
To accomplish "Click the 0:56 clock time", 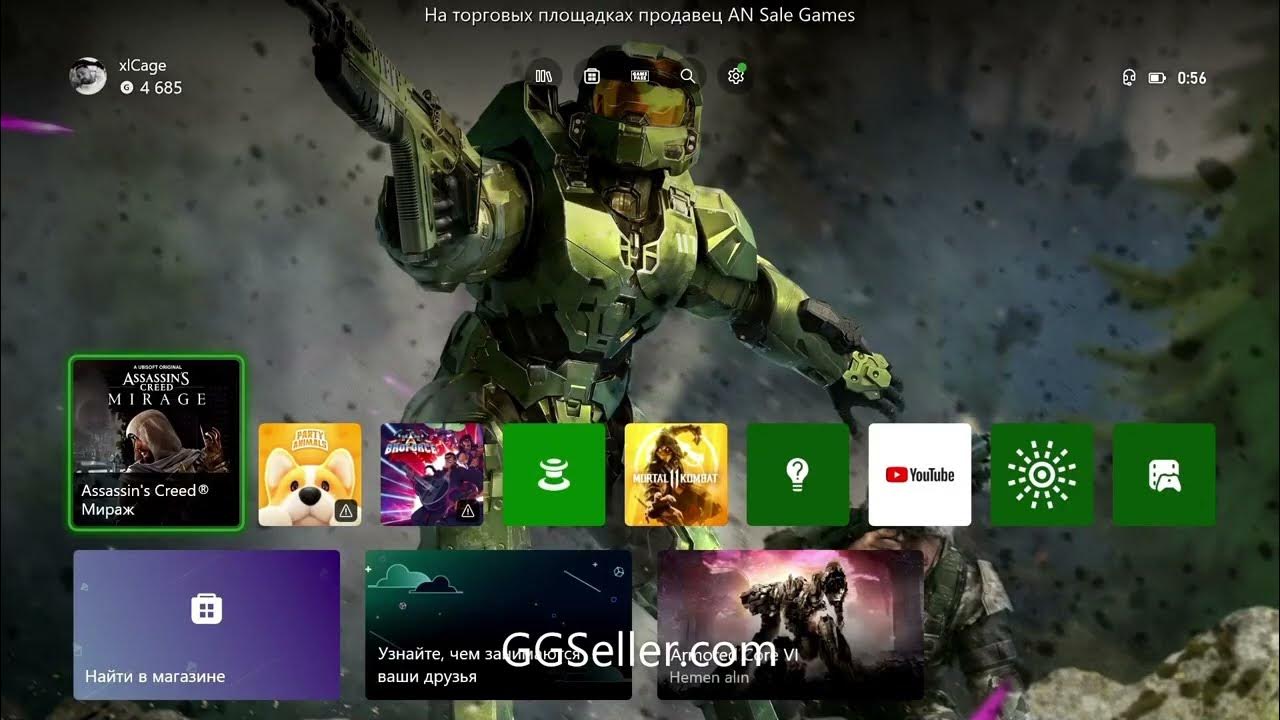I will pyautogui.click(x=1192, y=78).
